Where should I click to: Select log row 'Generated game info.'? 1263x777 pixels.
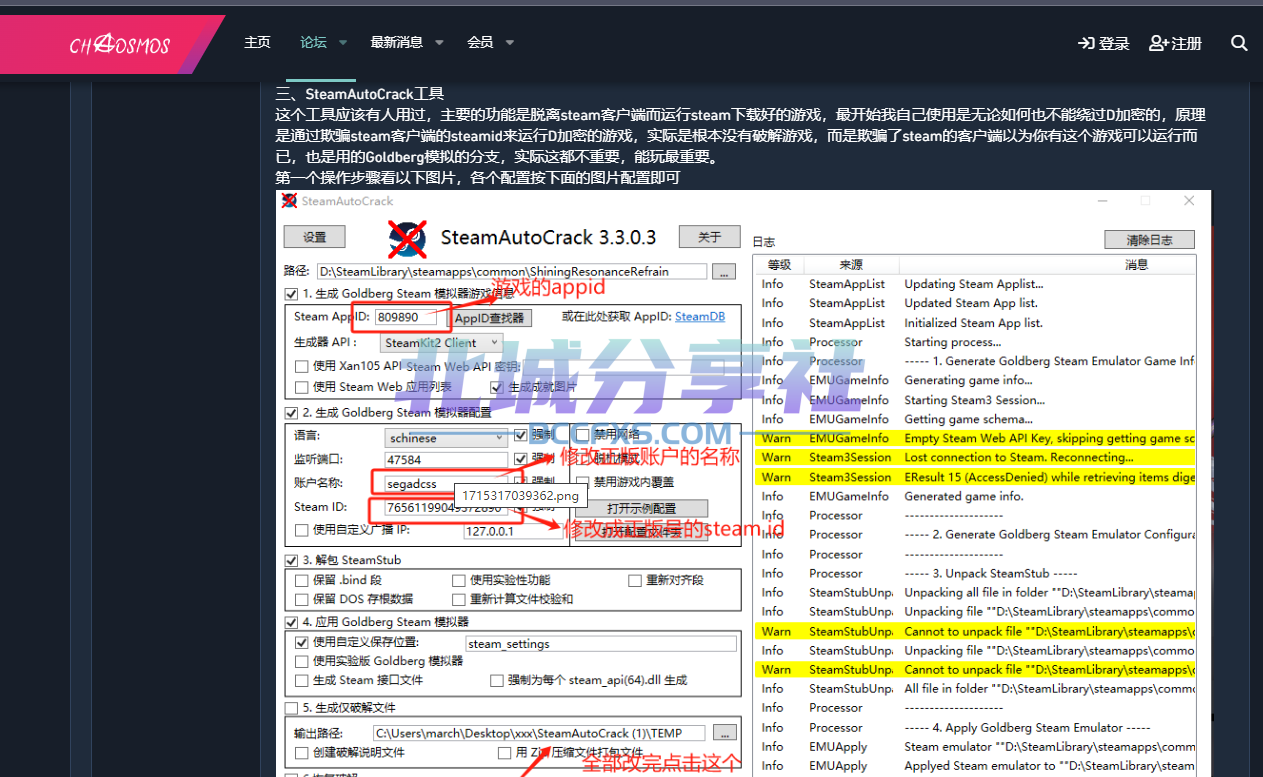coord(975,496)
